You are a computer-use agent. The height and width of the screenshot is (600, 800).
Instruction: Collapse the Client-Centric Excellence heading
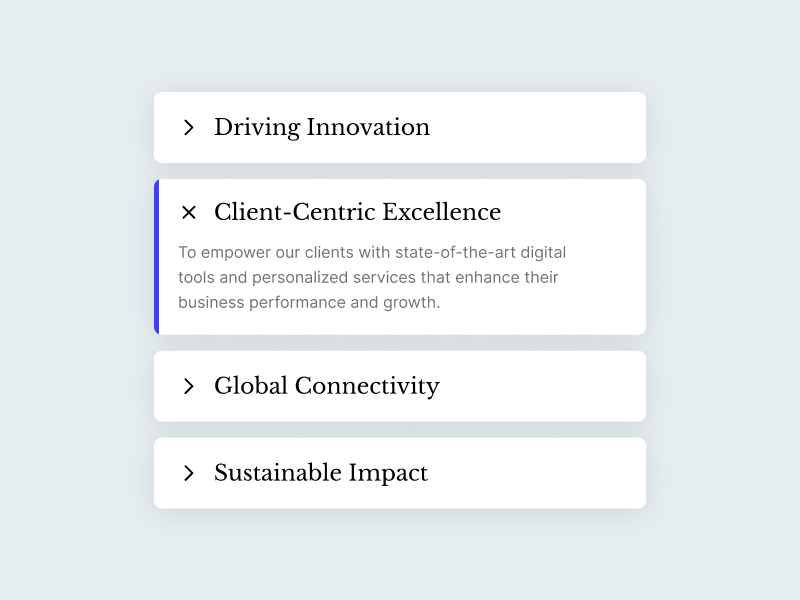(357, 212)
